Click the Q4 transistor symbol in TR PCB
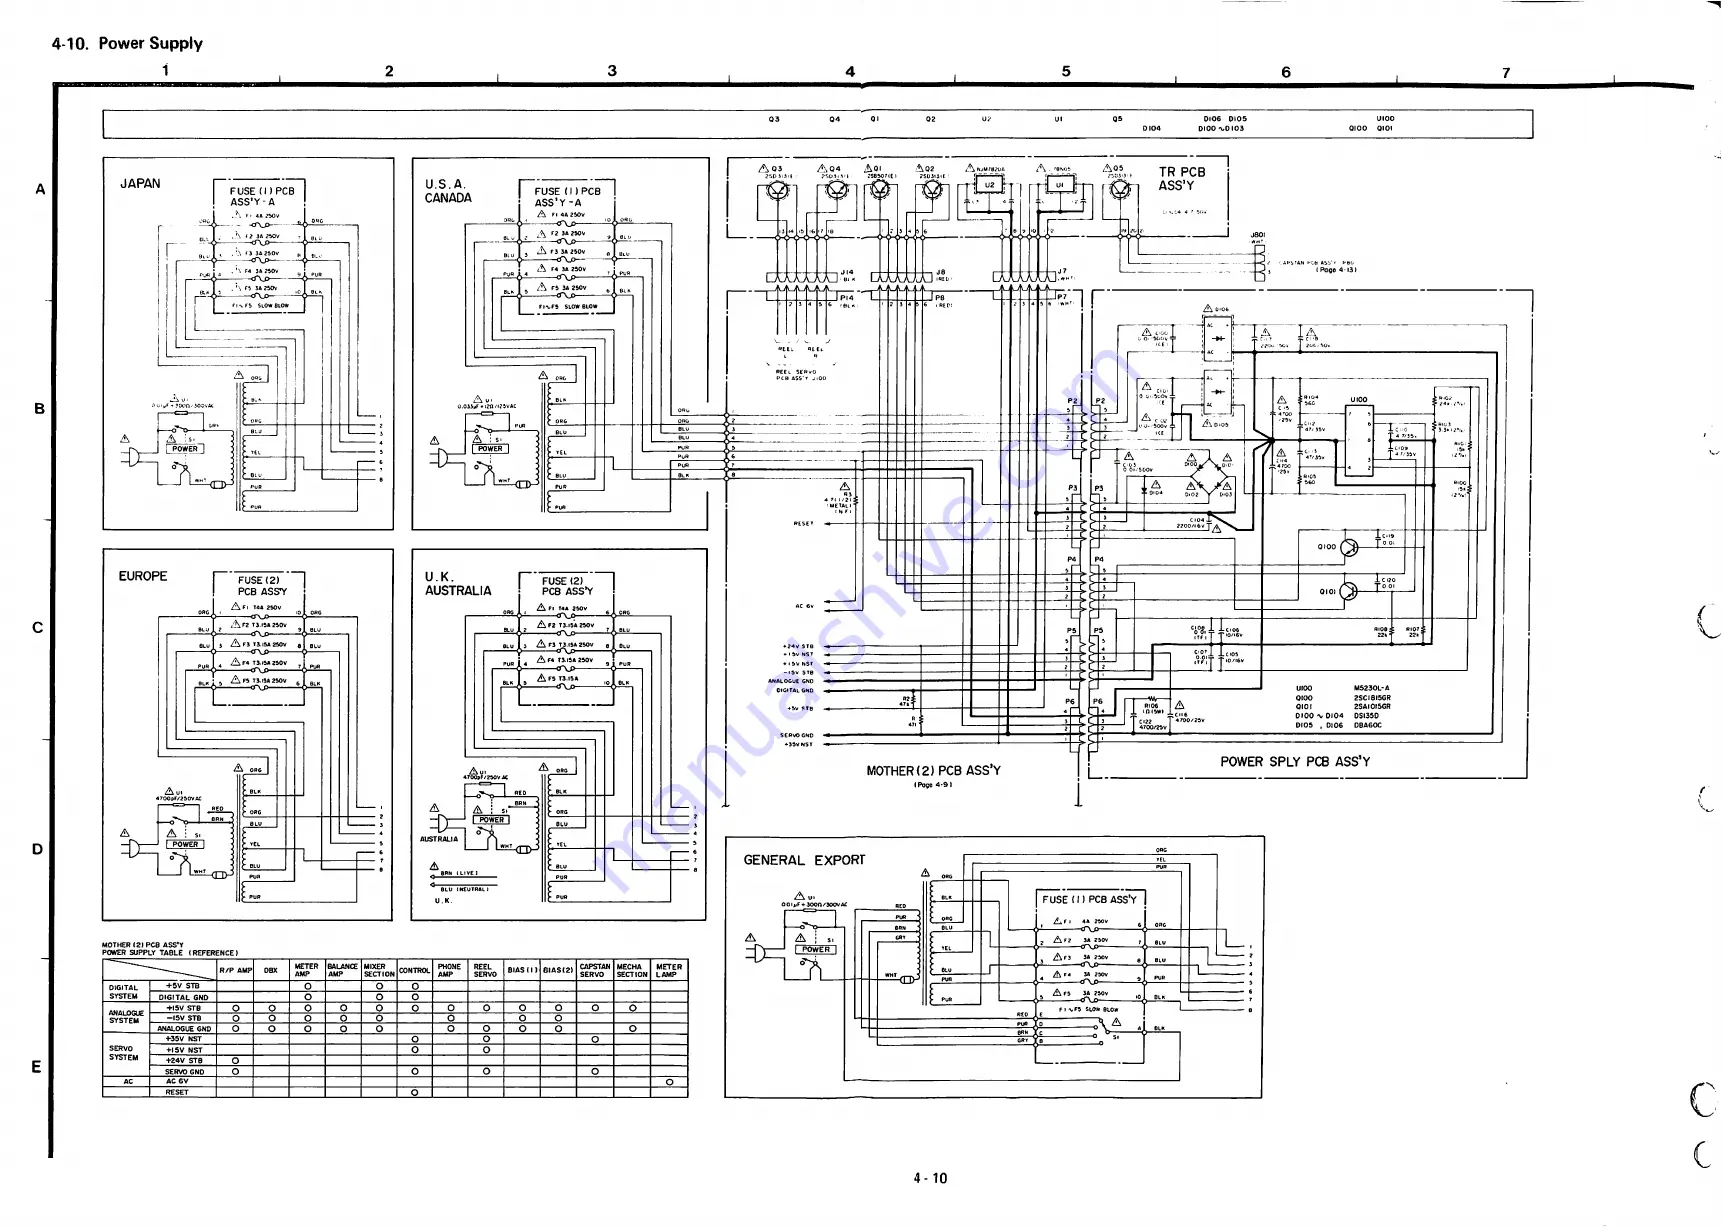This screenshot has height=1227, width=1722. [x=836, y=190]
